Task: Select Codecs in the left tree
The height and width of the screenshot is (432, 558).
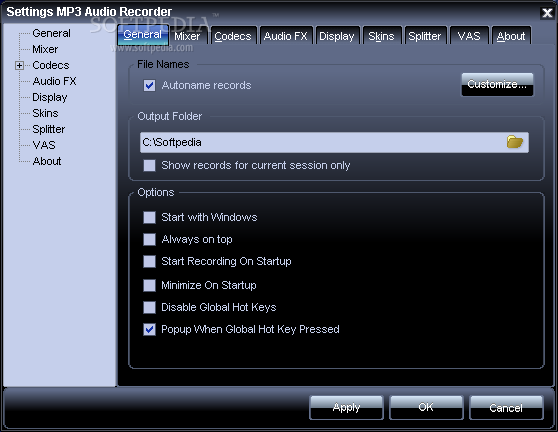Action: coord(51,65)
